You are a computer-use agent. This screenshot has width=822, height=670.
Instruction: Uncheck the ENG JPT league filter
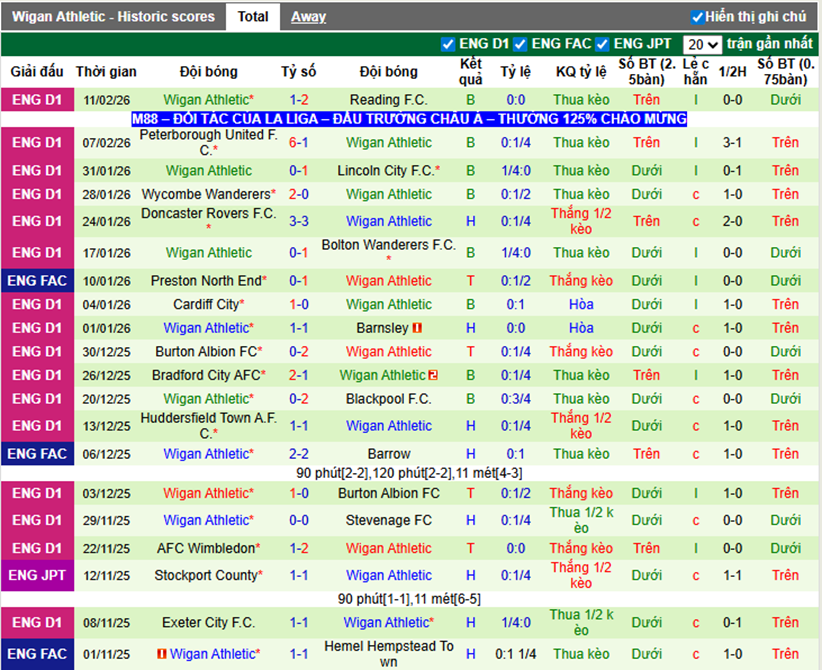coord(602,45)
